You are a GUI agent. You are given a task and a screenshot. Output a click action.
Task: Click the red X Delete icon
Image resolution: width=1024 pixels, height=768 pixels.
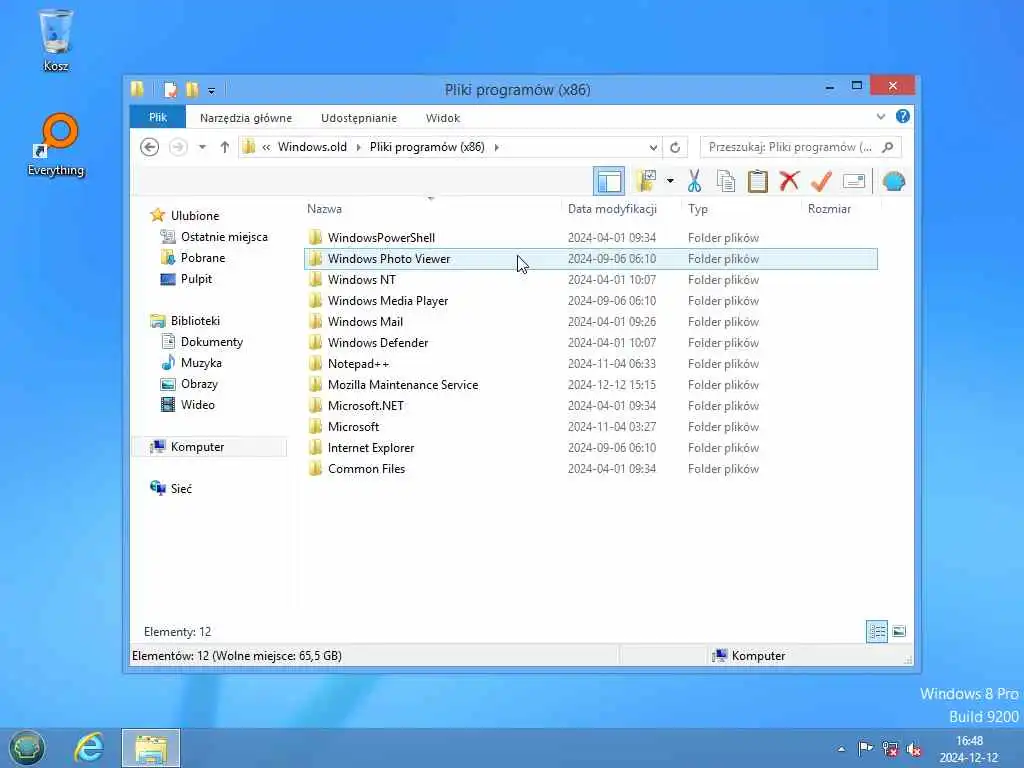pos(789,181)
